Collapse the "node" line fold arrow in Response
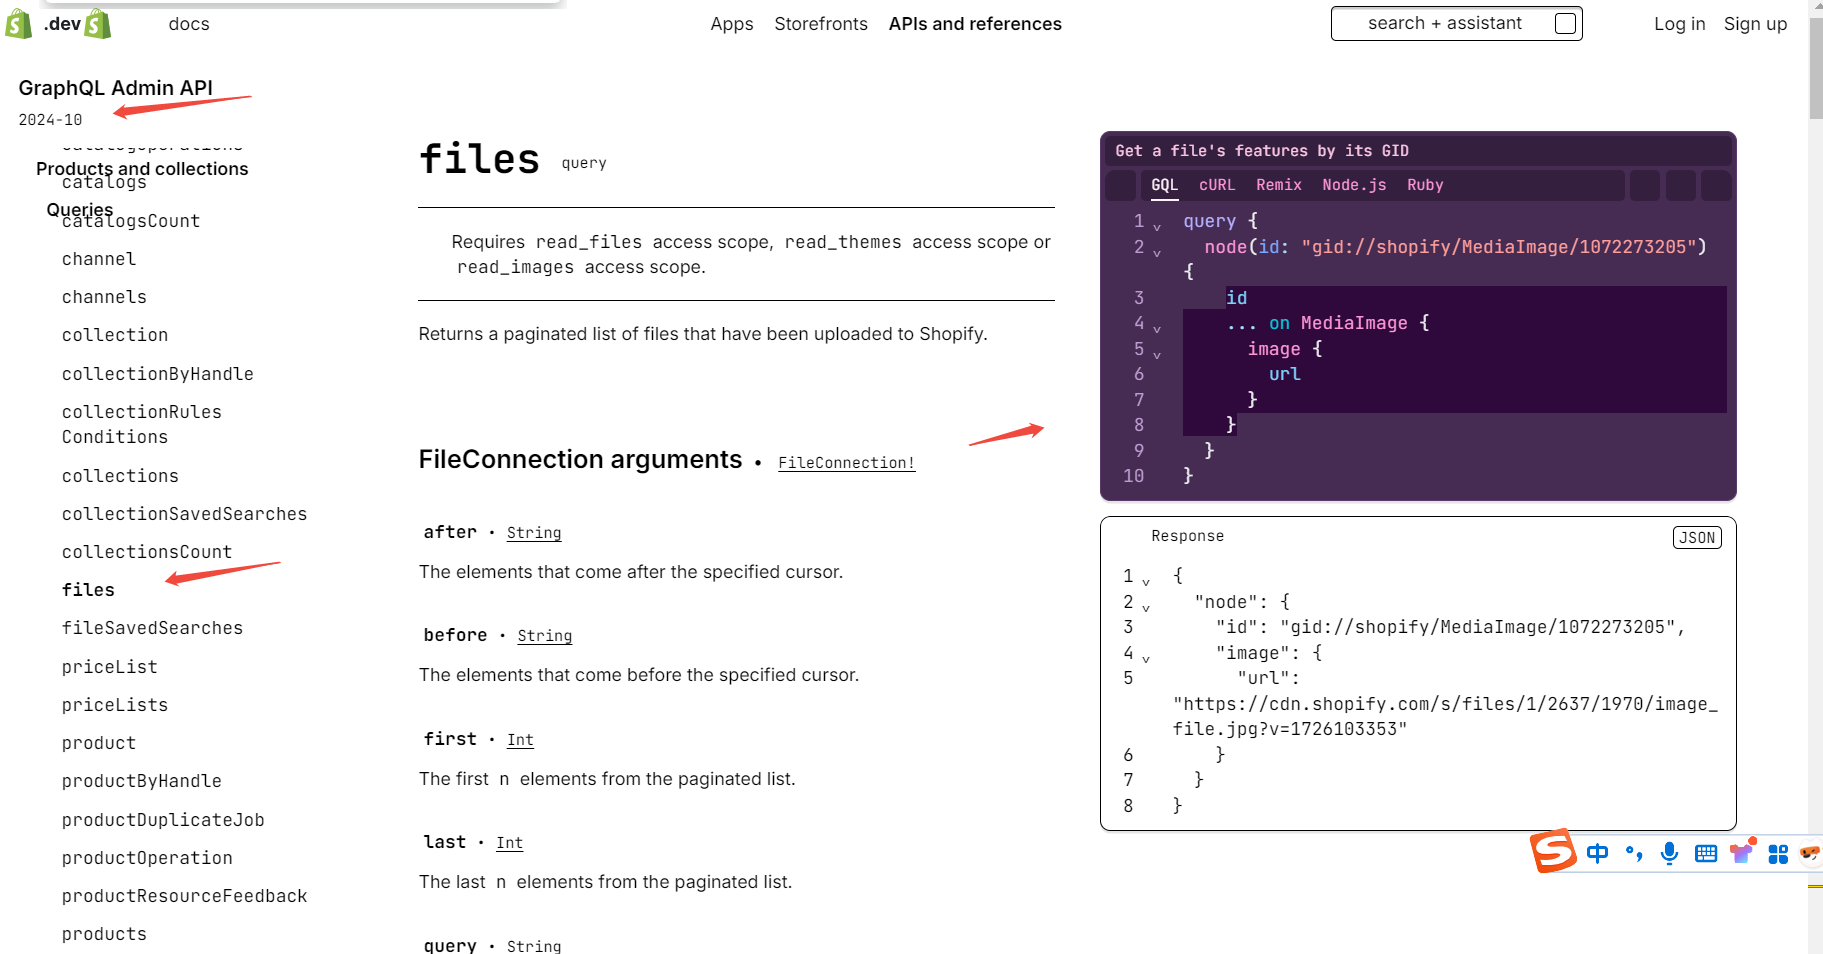Viewport: 1823px width, 954px height. click(1146, 607)
